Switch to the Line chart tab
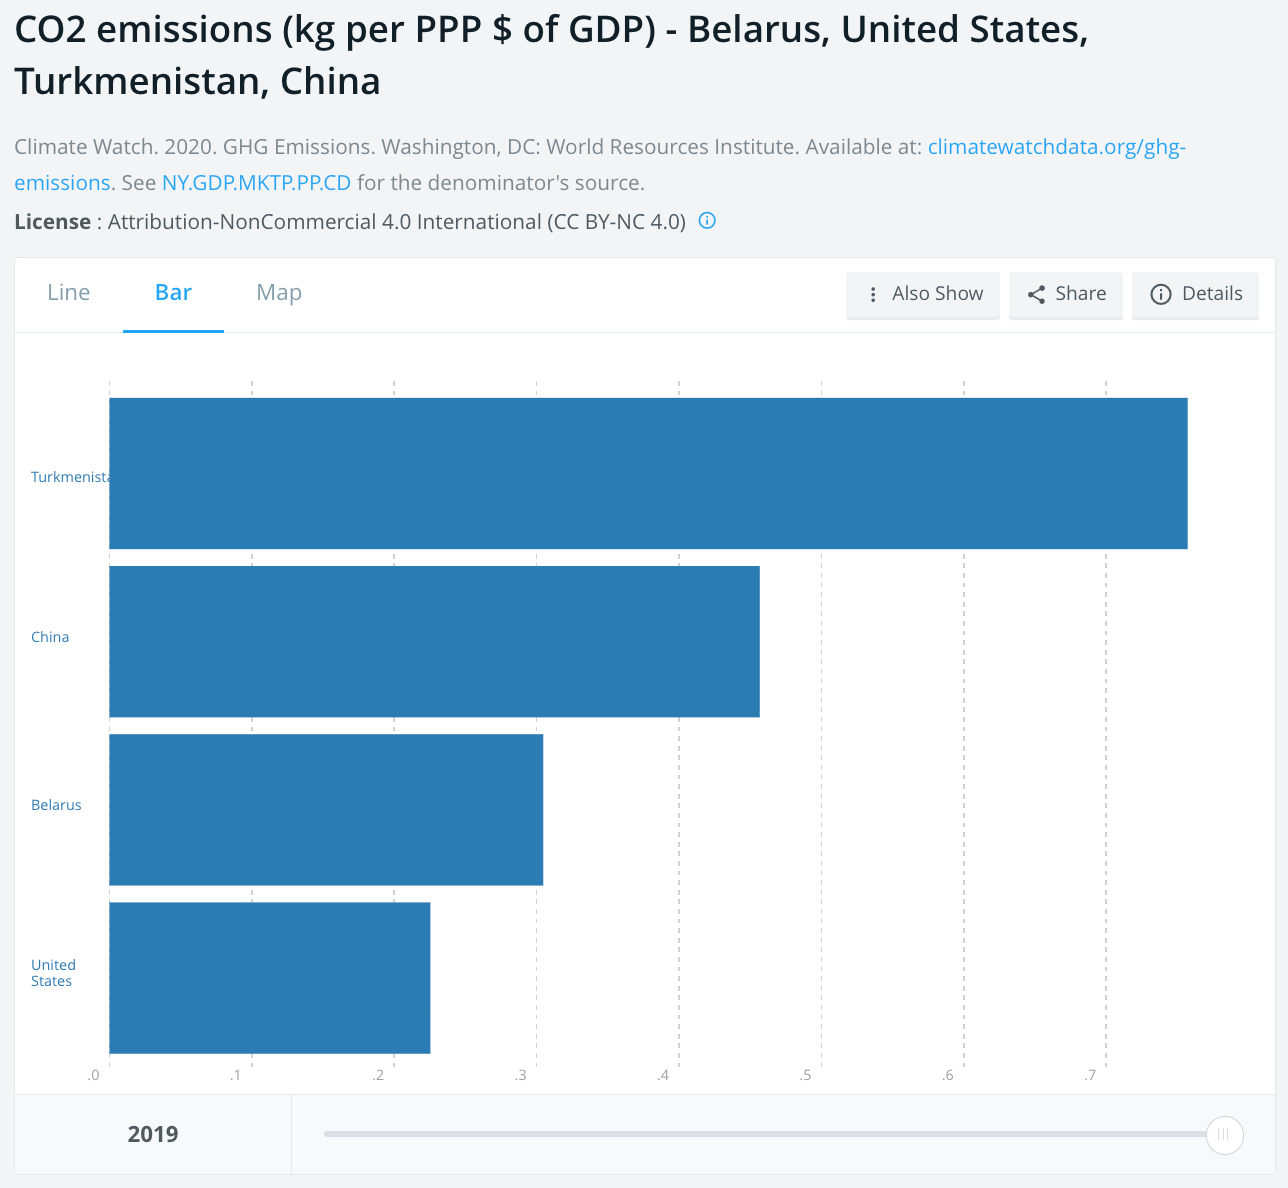Viewport: 1288px width, 1188px height. [x=69, y=293]
